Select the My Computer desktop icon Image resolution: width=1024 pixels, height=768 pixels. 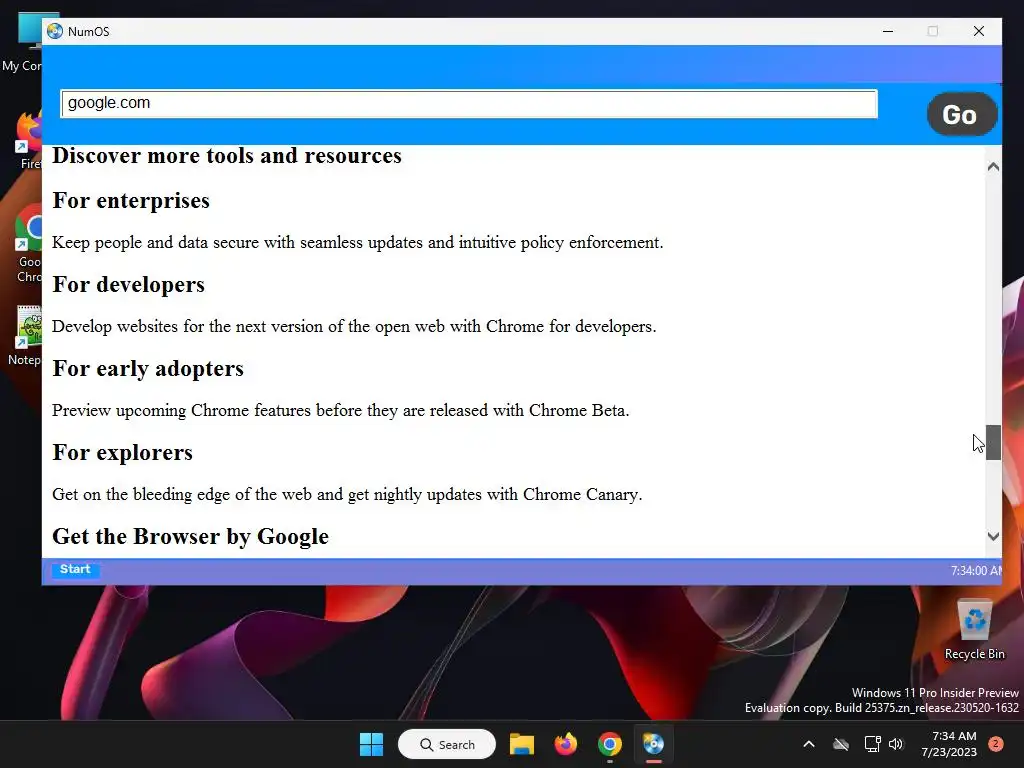23,42
